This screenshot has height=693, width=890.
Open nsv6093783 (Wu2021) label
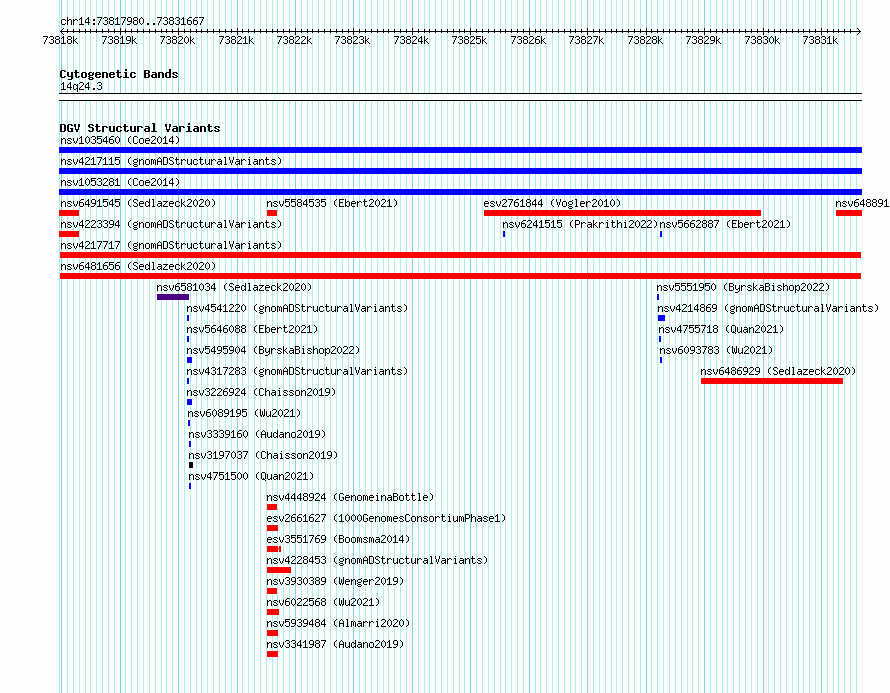tap(716, 350)
